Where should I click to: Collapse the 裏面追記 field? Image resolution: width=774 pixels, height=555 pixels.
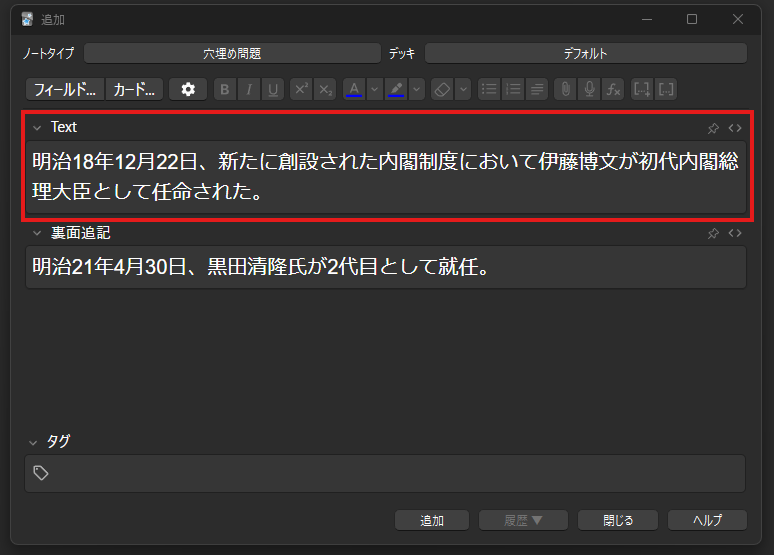[x=37, y=233]
